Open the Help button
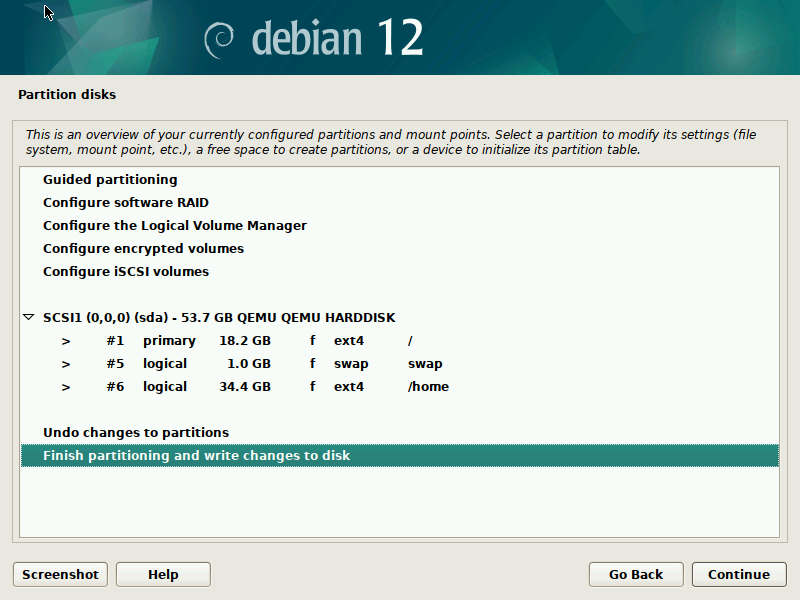 [163, 574]
